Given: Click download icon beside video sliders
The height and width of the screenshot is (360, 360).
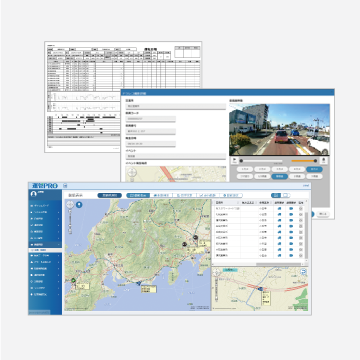Looking at the screenshot, I should [324, 161].
